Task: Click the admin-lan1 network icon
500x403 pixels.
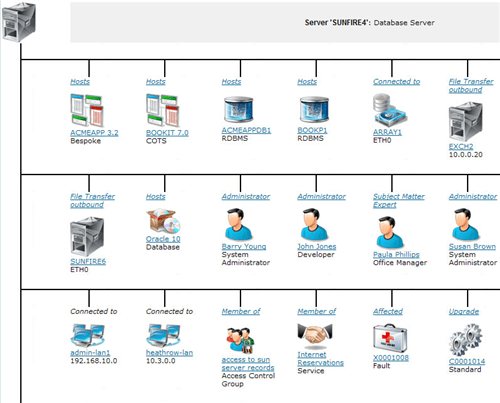Action: [x=88, y=335]
